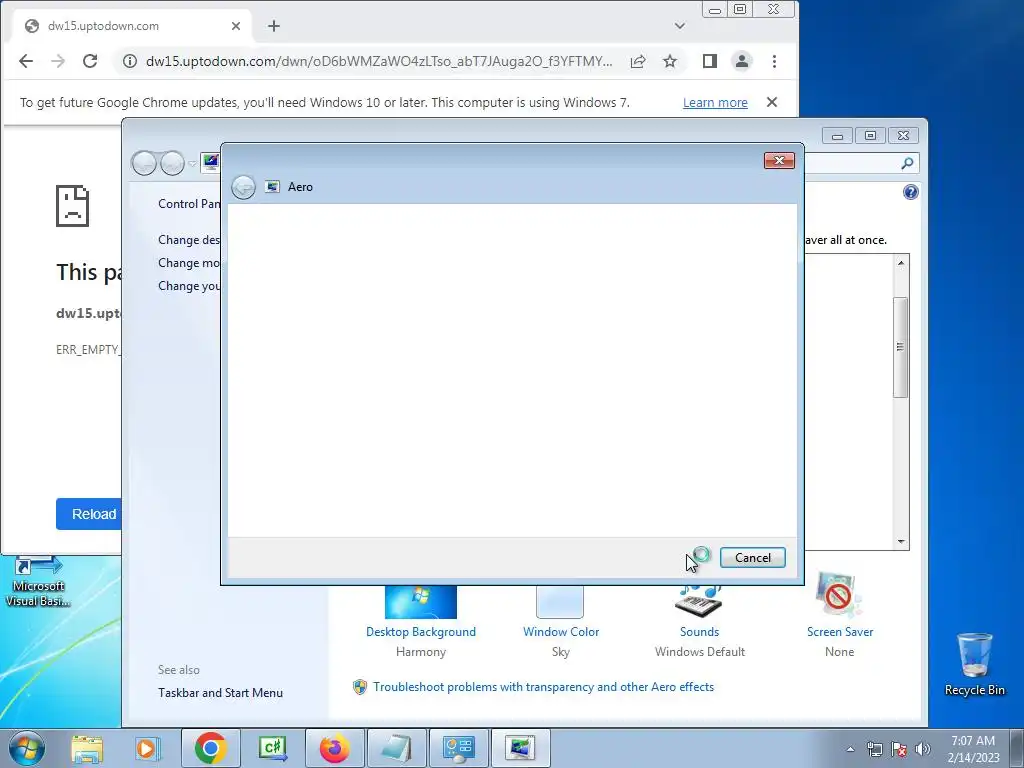The image size is (1024, 768).
Task: Open Windows Explorer from taskbar
Action: (x=87, y=749)
